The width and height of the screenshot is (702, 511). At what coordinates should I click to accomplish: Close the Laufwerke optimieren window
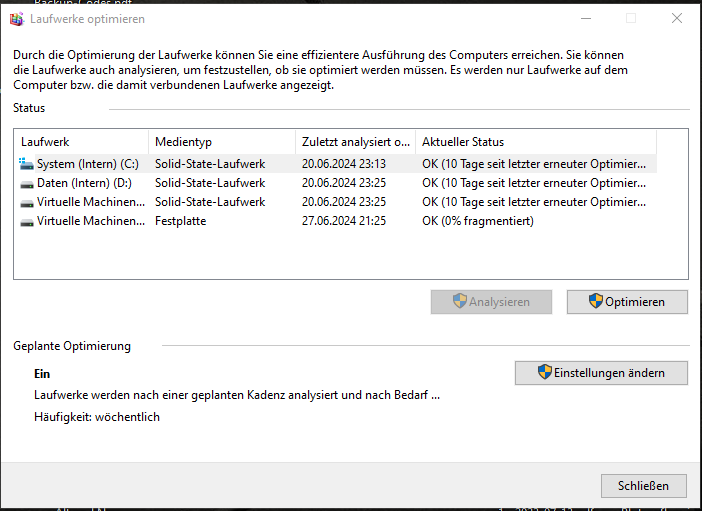pyautogui.click(x=677, y=18)
